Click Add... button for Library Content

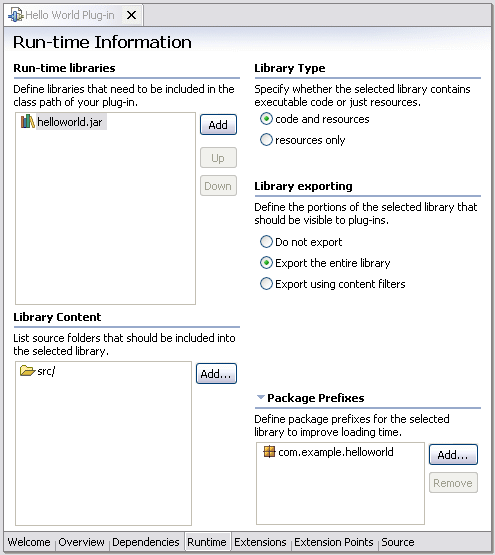coord(216,373)
